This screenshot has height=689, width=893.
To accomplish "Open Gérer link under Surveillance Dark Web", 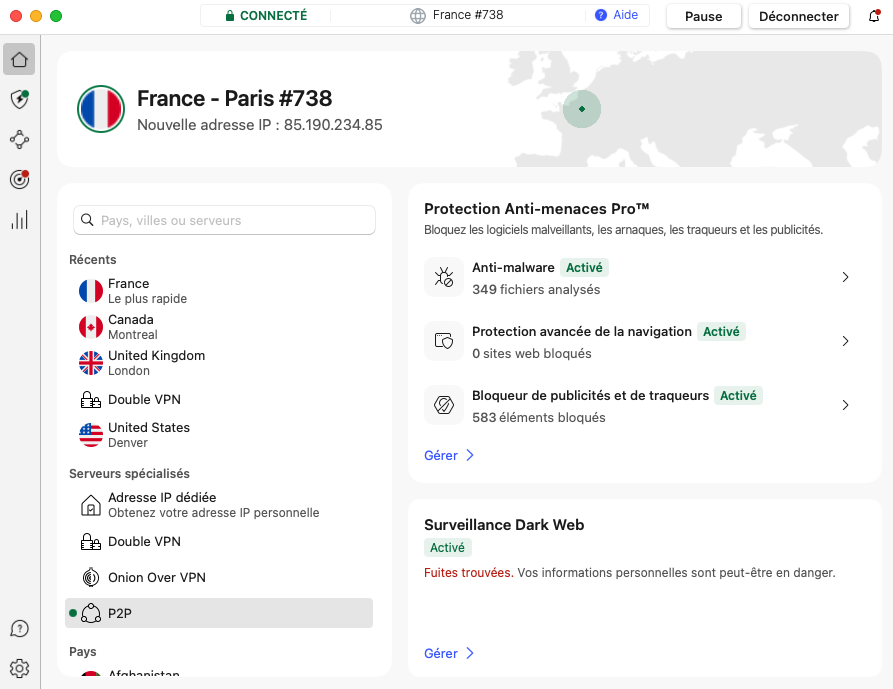I will pyautogui.click(x=448, y=653).
